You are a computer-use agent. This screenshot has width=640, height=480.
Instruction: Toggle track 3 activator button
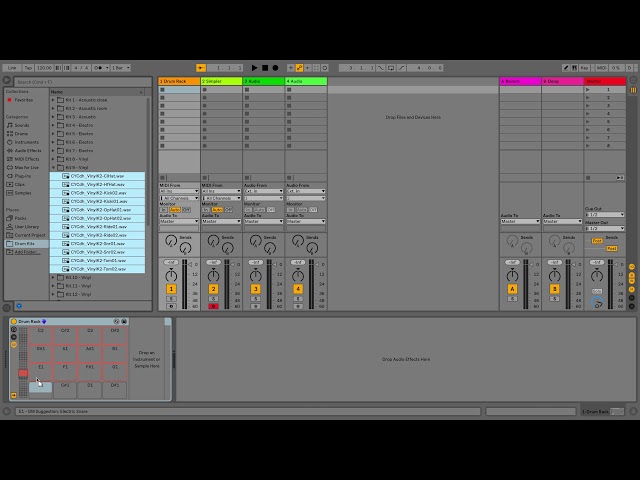click(256, 289)
